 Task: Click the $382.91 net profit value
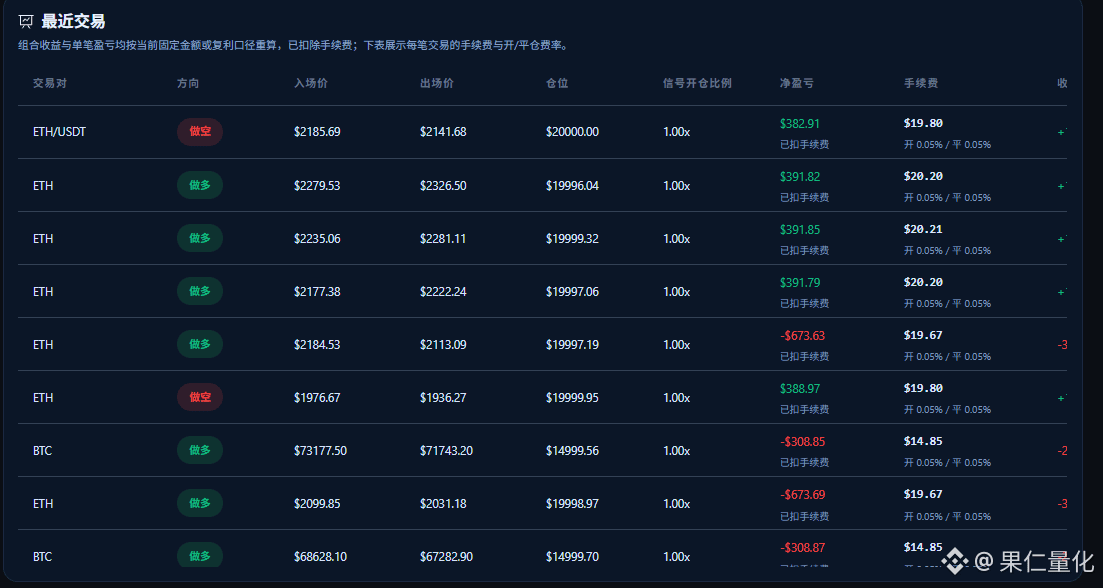pos(799,124)
